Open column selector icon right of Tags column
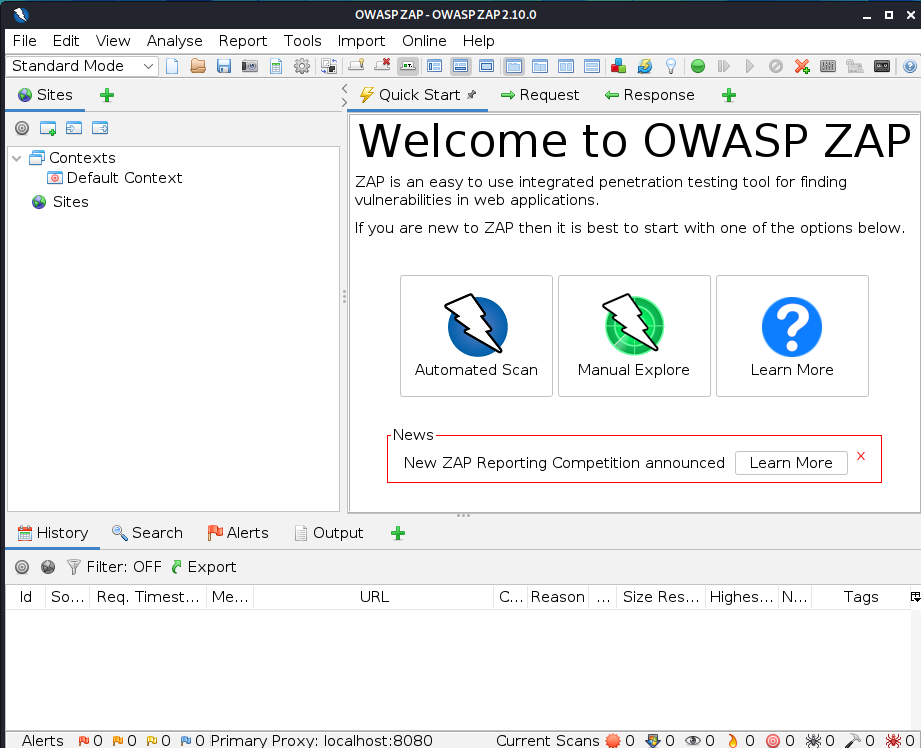The width and height of the screenshot is (921, 748). coord(915,597)
